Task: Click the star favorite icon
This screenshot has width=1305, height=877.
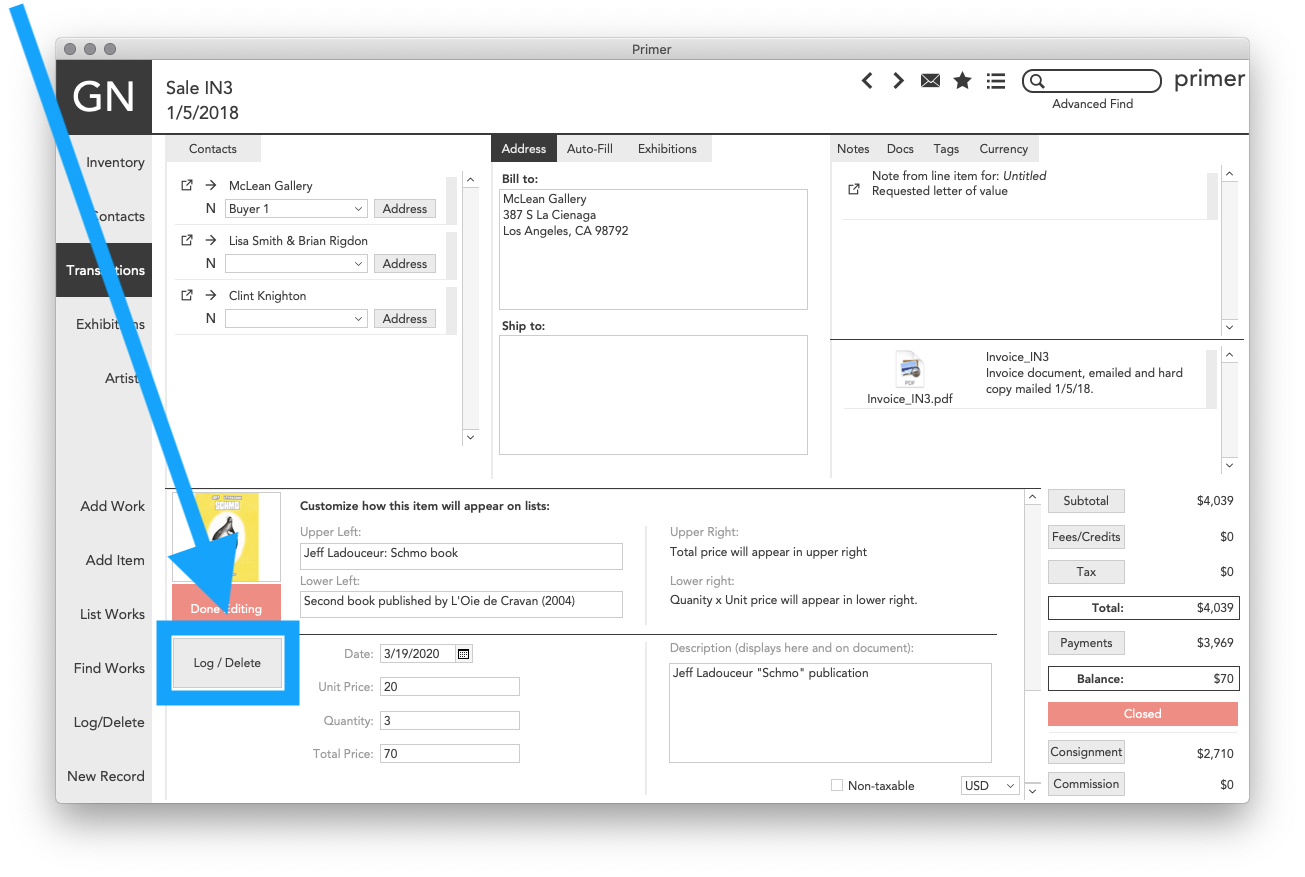Action: [962, 80]
